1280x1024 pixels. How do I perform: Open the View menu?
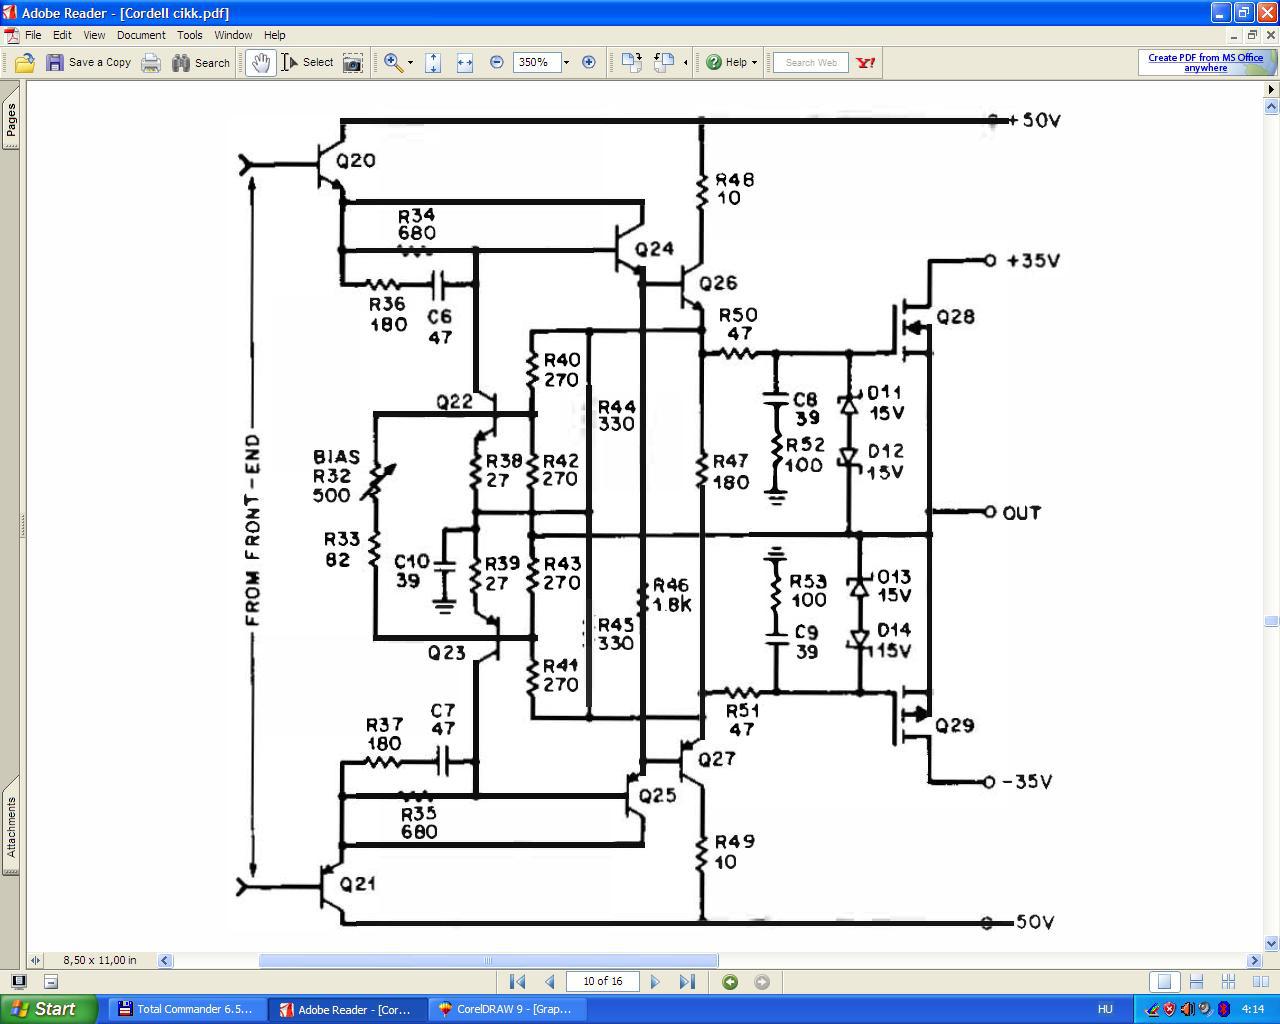pos(94,35)
